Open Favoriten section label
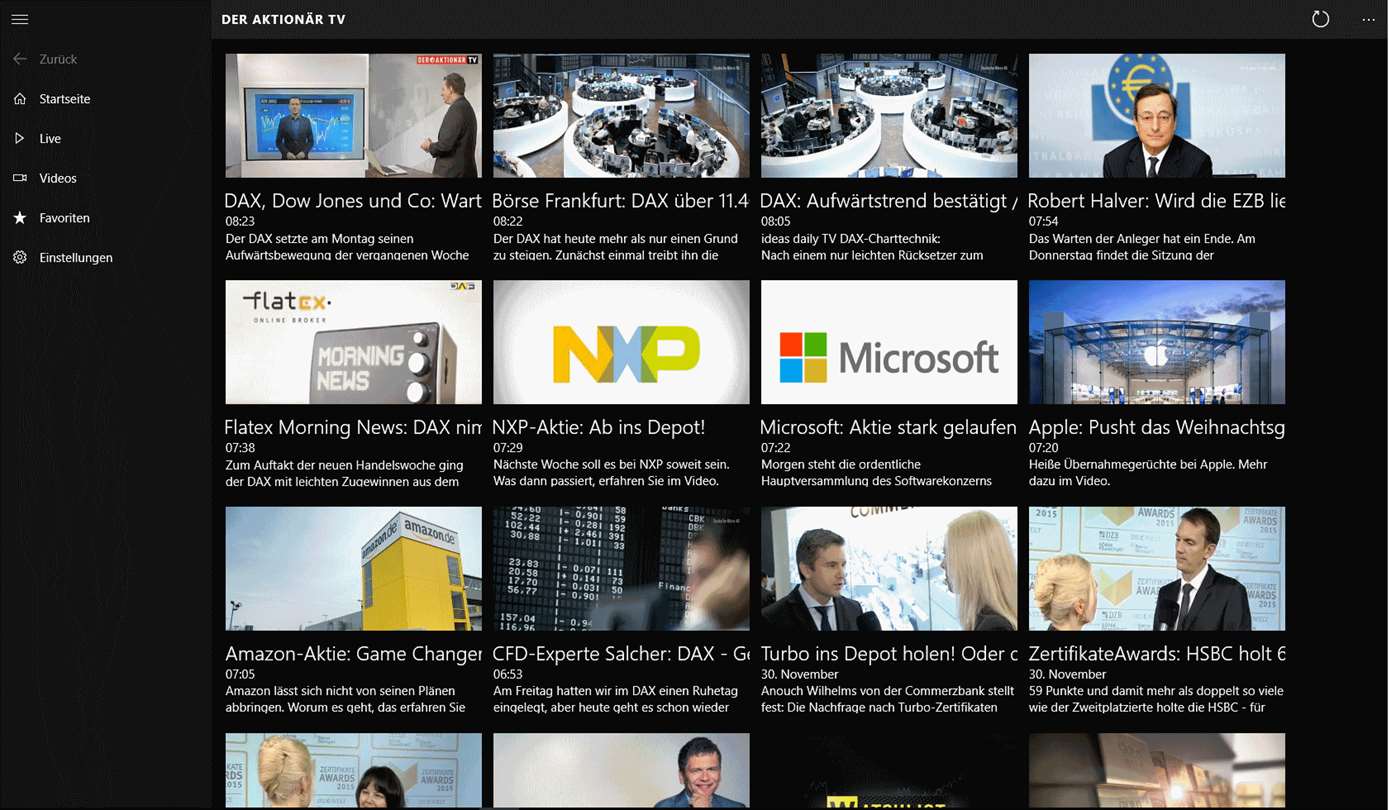Screen dimensions: 1389x810 (65, 218)
